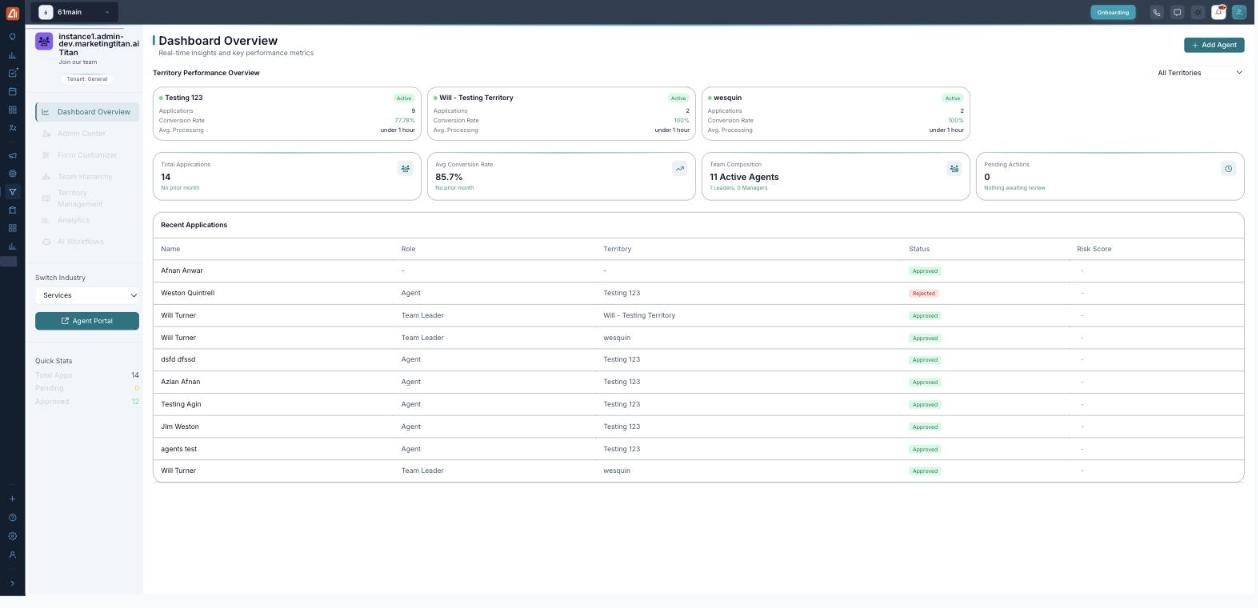Click the plus icon in dark rail
The image size is (1258, 608).
pos(12,499)
